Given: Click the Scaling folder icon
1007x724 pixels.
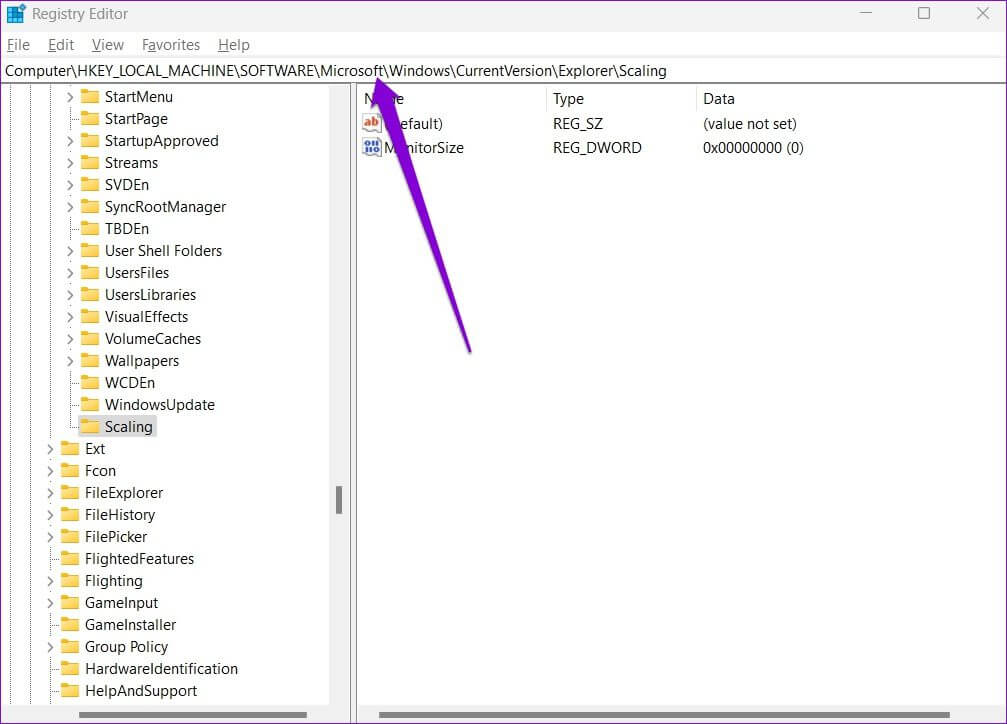Looking at the screenshot, I should click(x=90, y=426).
